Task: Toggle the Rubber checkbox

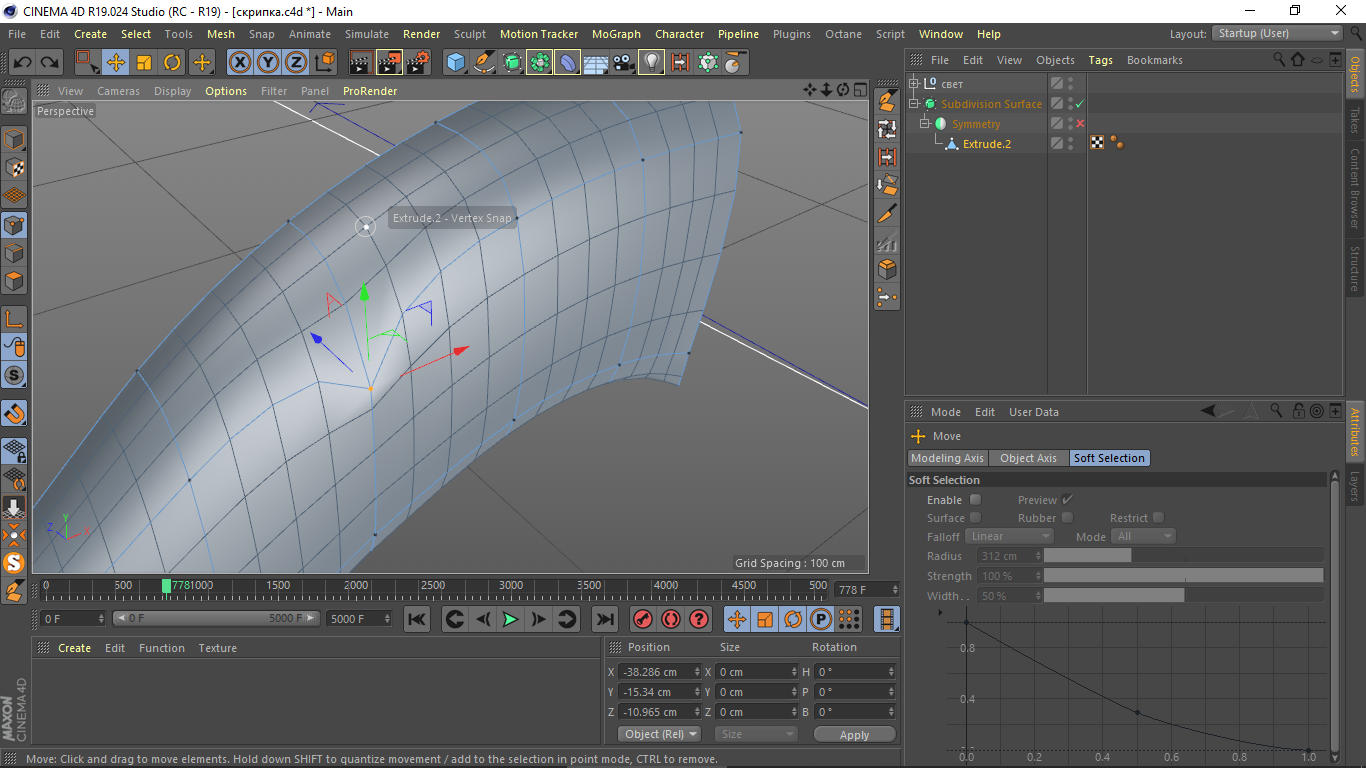Action: (x=1067, y=517)
